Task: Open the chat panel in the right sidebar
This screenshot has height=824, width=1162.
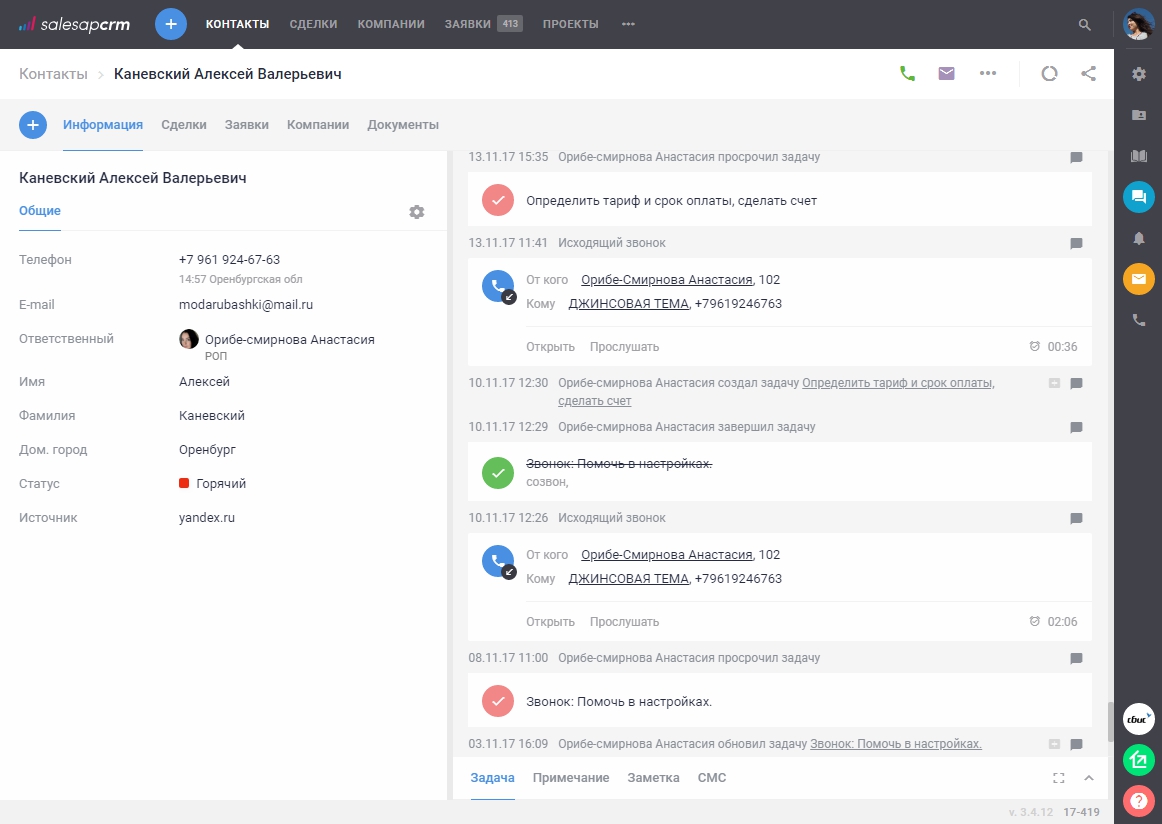Action: tap(1138, 197)
